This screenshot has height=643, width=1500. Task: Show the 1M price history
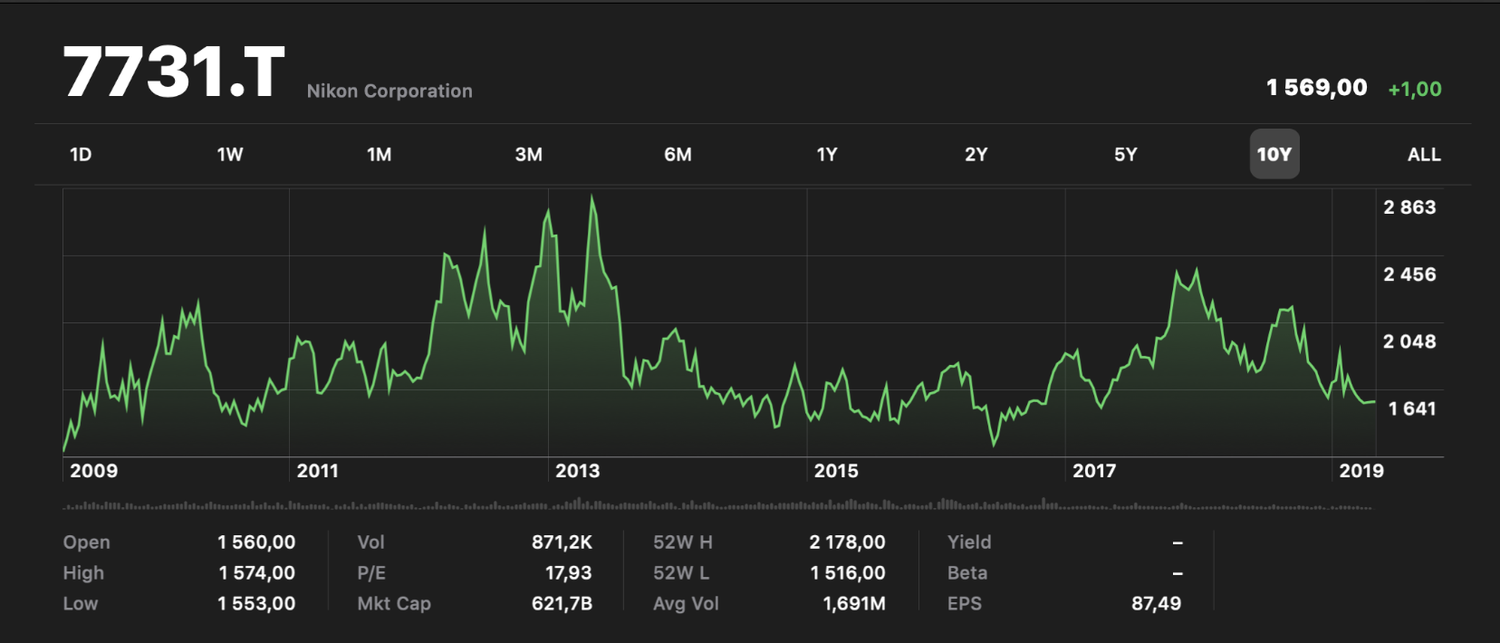click(379, 155)
